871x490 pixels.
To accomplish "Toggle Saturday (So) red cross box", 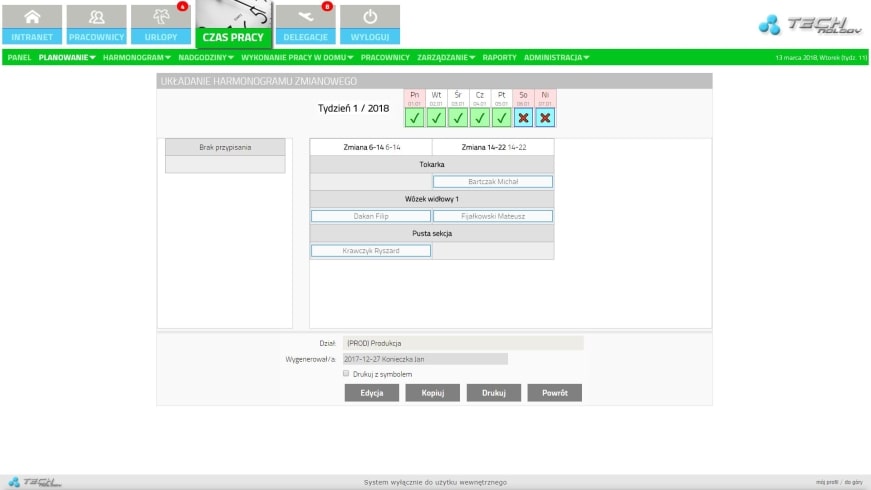I will tap(523, 118).
